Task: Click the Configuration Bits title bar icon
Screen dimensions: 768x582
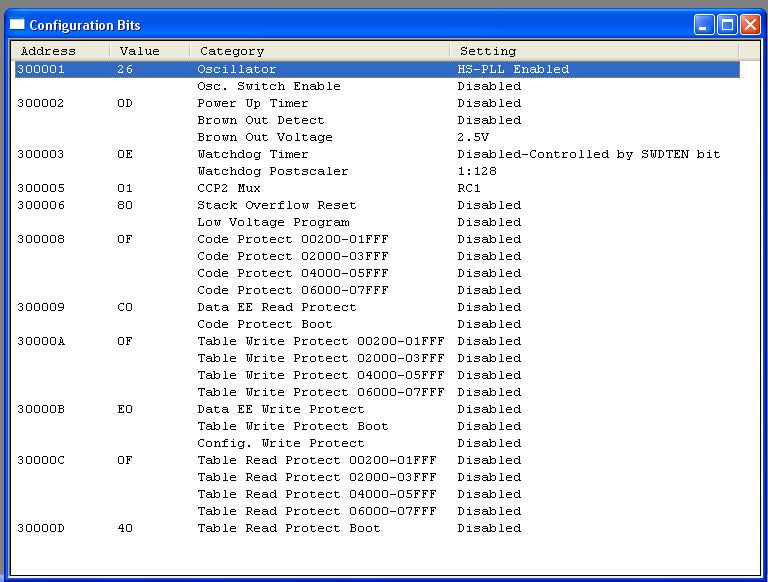Action: (17, 25)
